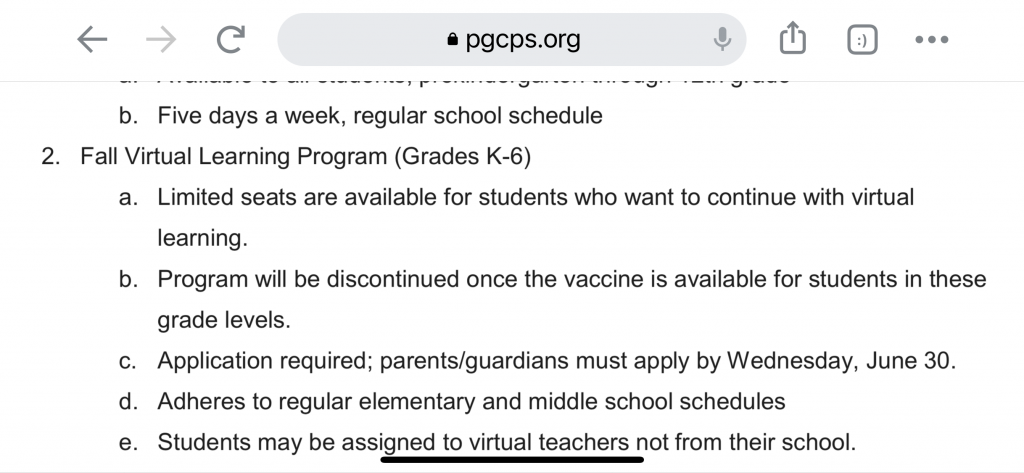
Task: Open the share sheet icon
Action: (793, 38)
